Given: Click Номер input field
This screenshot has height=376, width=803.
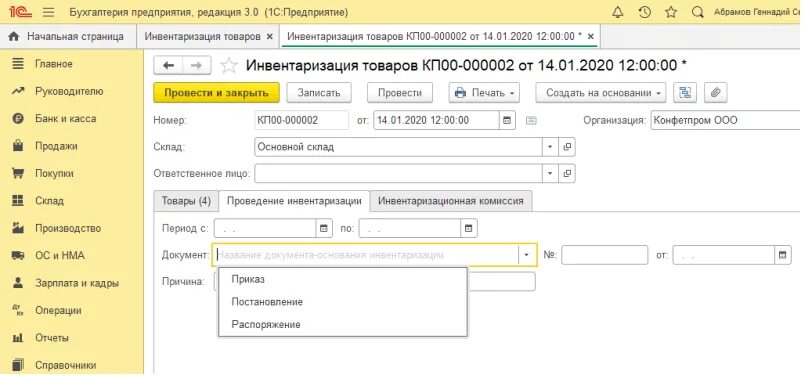Looking at the screenshot, I should (x=302, y=120).
